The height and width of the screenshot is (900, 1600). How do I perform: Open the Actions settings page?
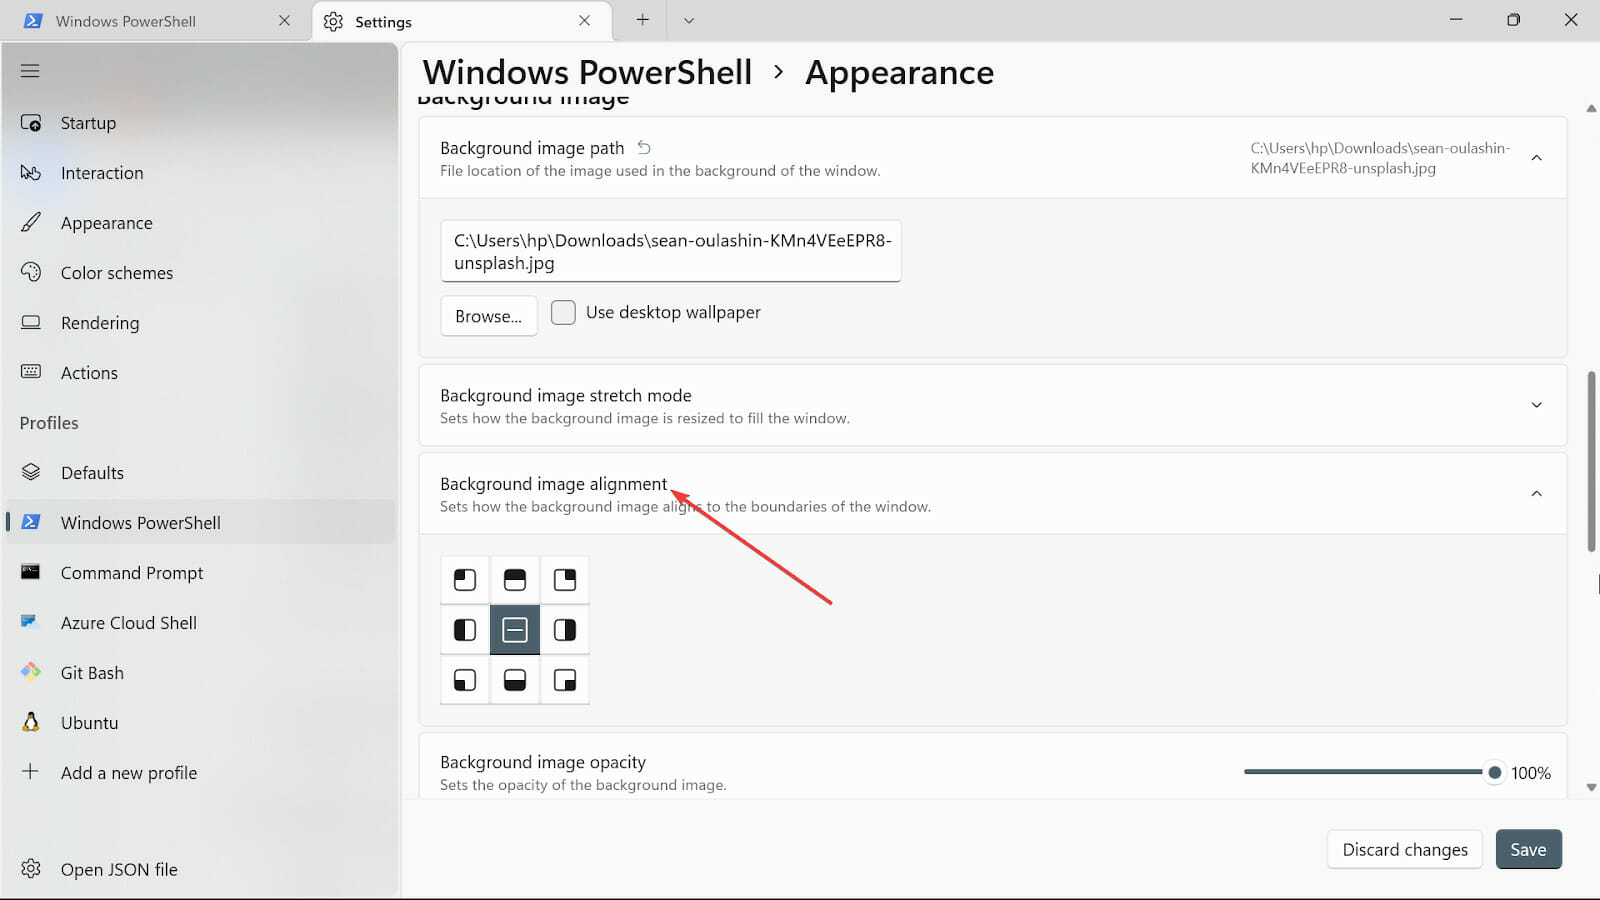click(x=200, y=373)
